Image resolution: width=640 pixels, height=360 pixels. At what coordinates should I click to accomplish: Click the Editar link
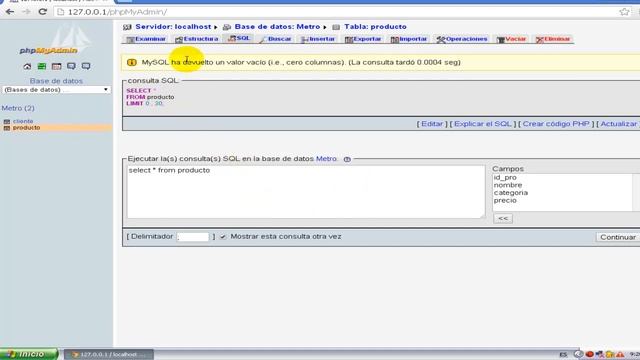[432, 124]
